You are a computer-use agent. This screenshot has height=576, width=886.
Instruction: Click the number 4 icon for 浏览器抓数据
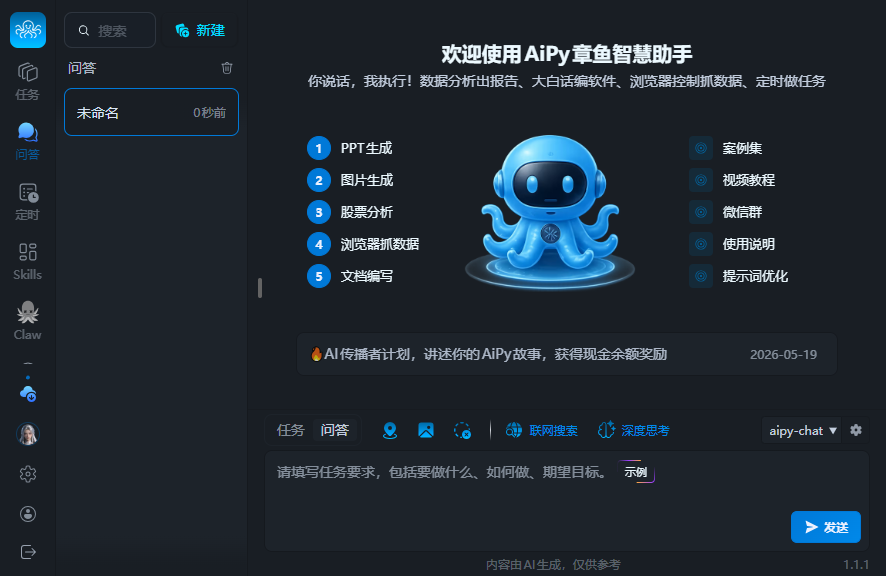319,244
